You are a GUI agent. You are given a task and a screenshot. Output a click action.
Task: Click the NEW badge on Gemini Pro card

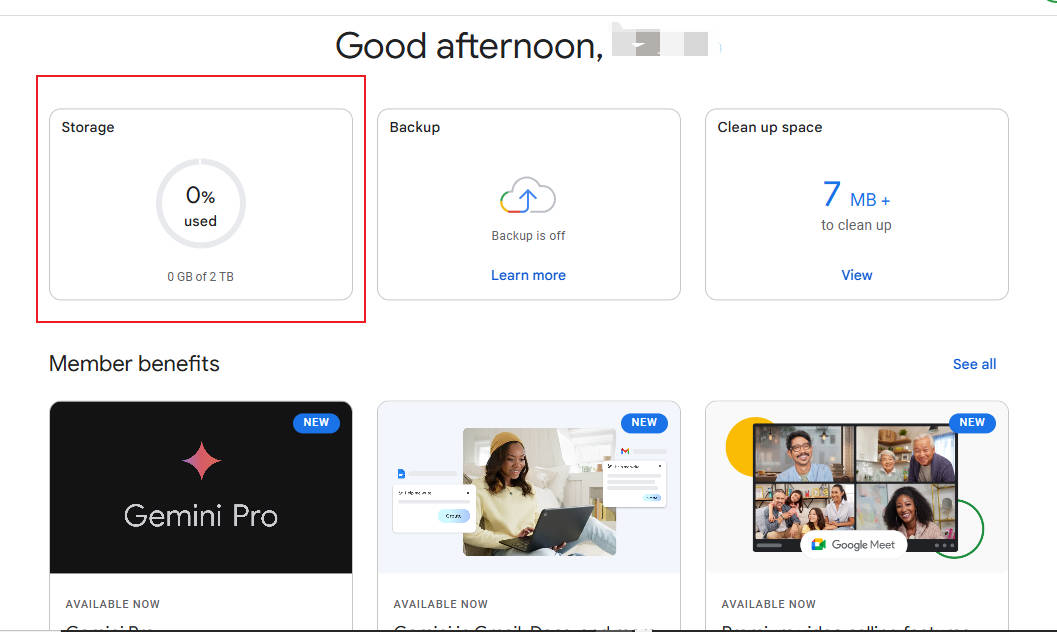316,422
